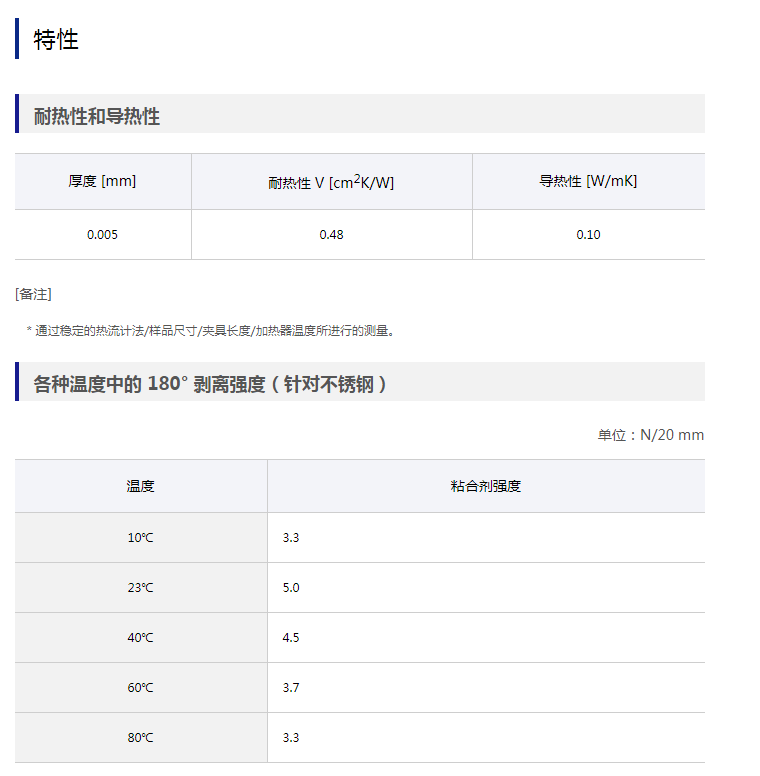Click the 0.10 thermal conductivity value

(588, 235)
